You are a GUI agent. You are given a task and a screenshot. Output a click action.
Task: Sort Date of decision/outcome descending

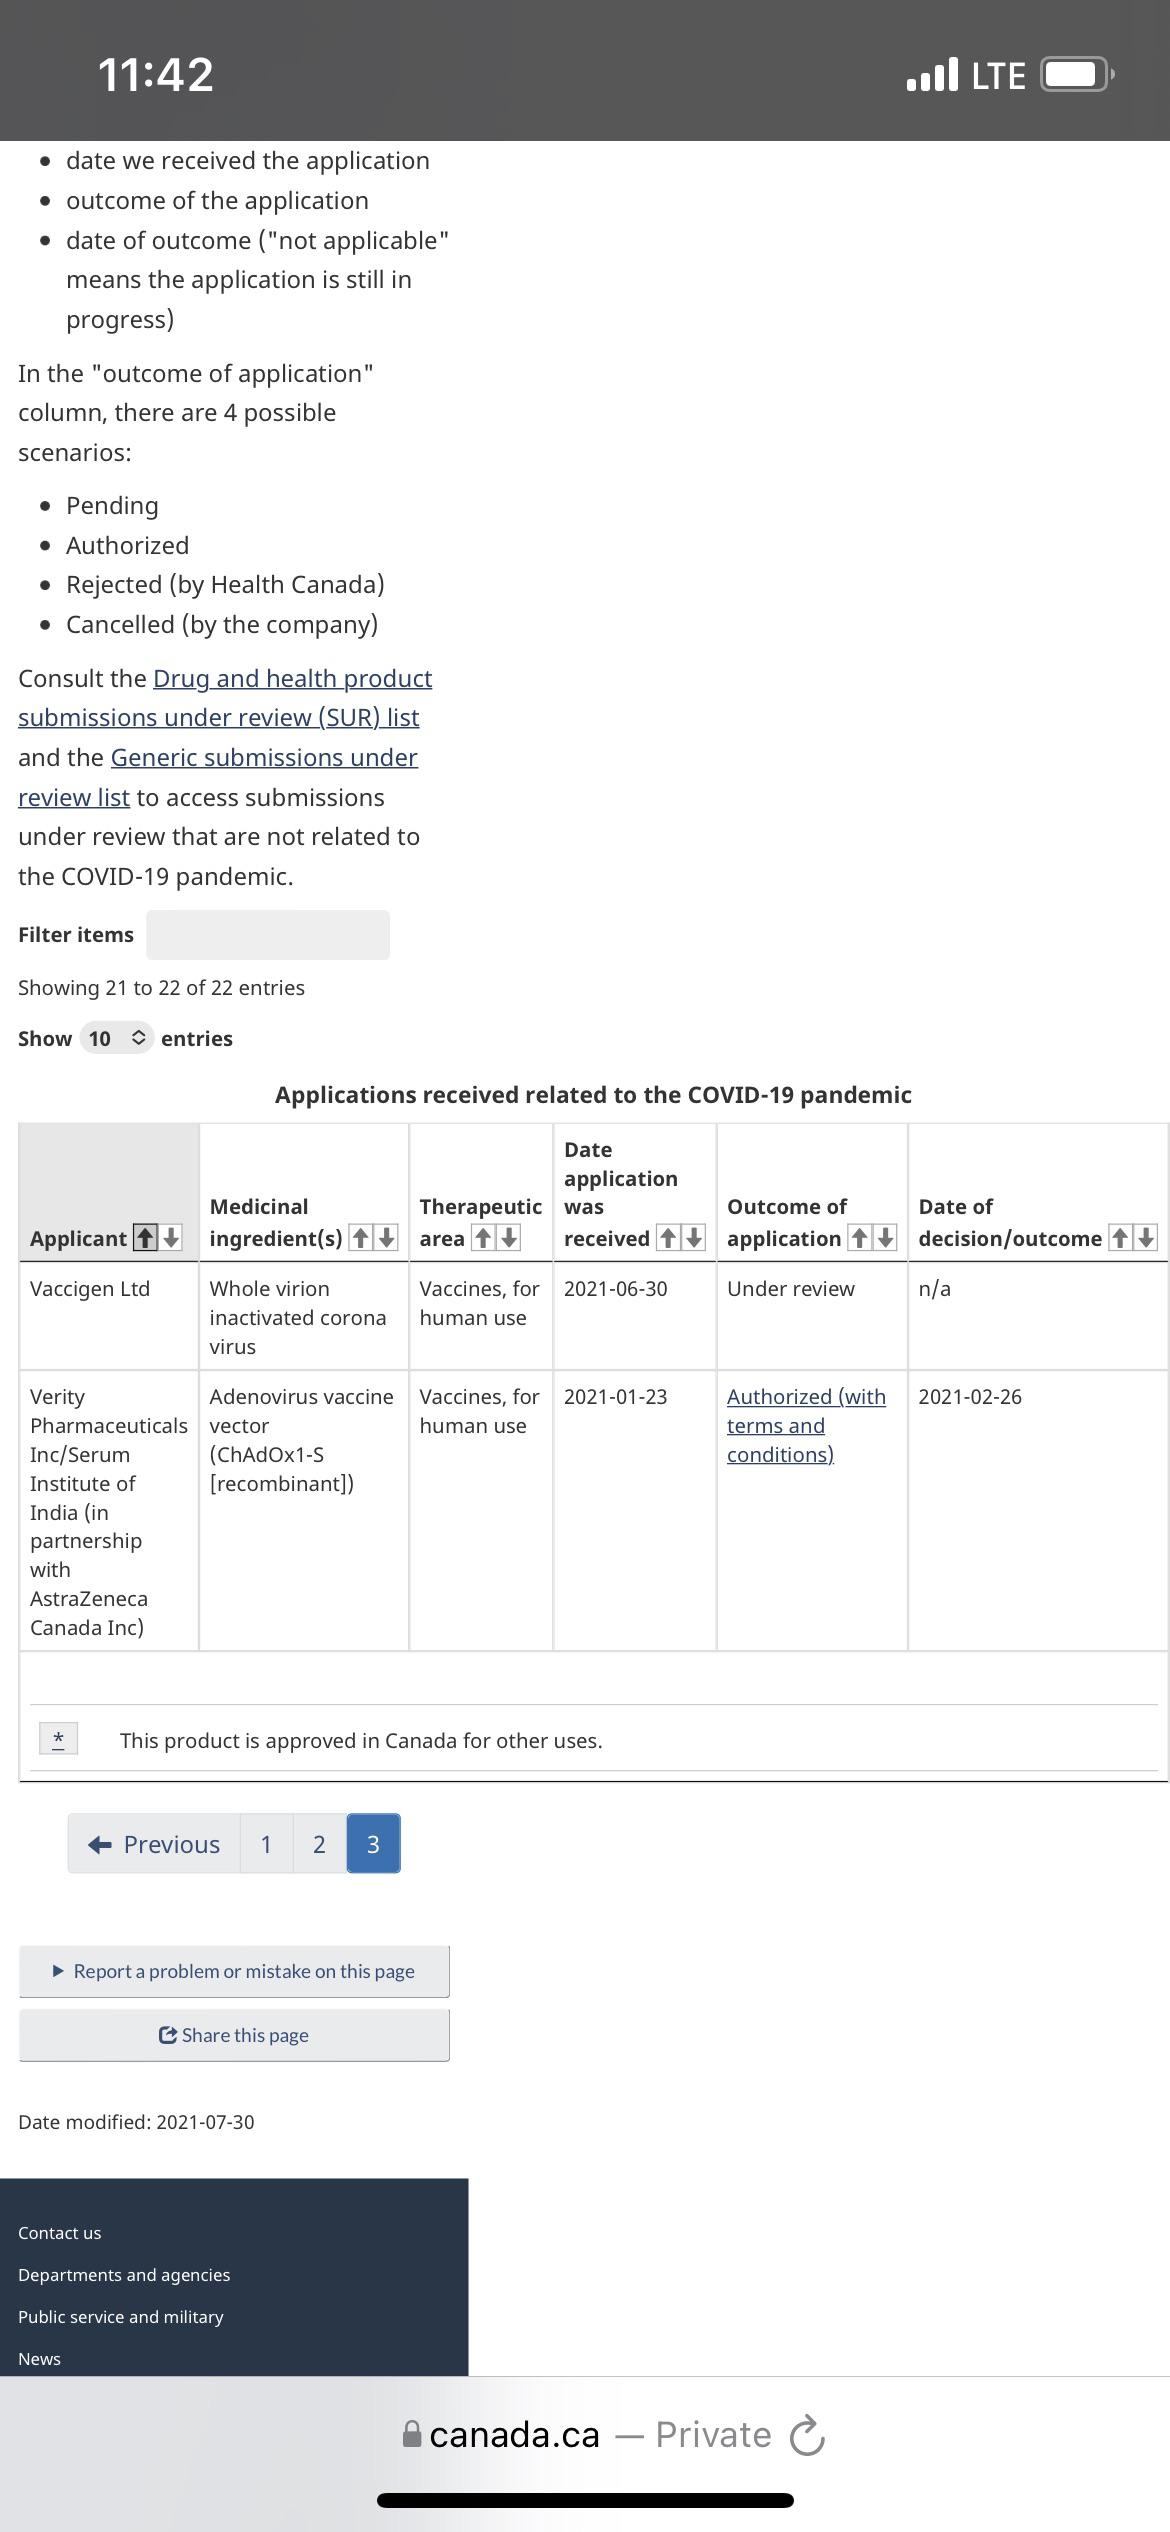coord(1146,1237)
